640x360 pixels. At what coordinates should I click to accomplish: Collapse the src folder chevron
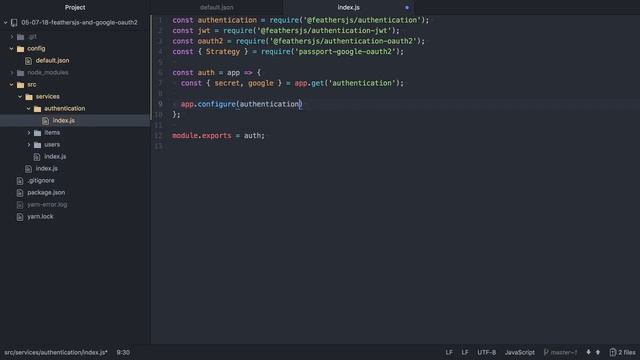tap(12, 84)
